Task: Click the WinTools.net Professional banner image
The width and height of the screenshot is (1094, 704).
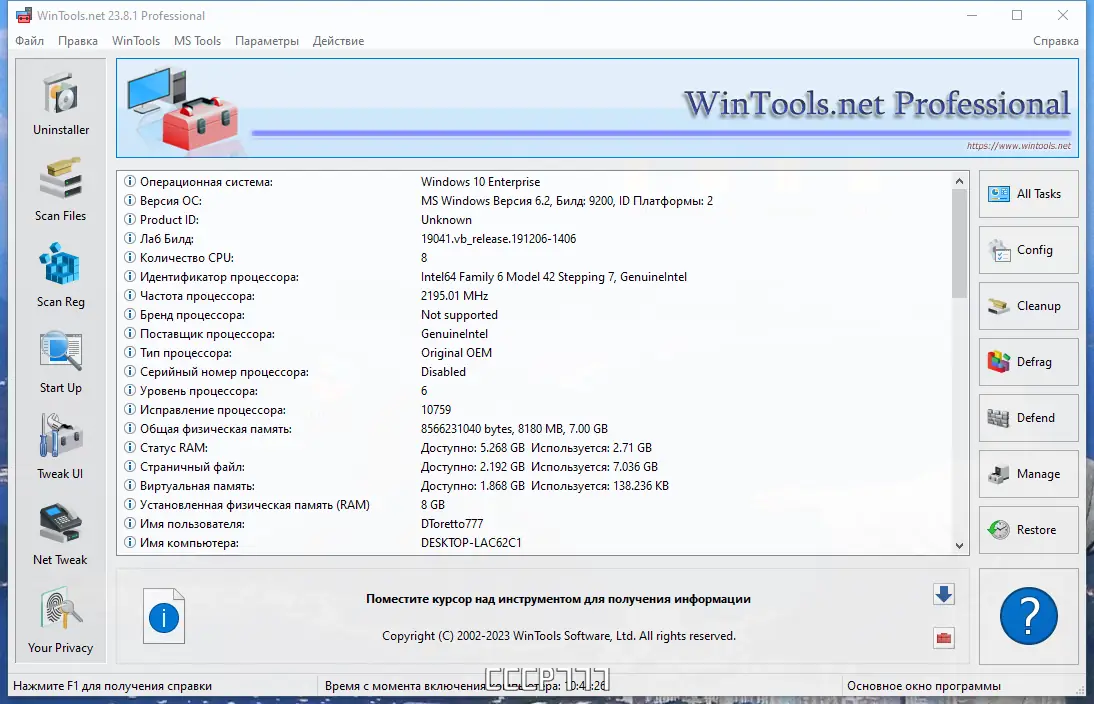Action: [597, 108]
